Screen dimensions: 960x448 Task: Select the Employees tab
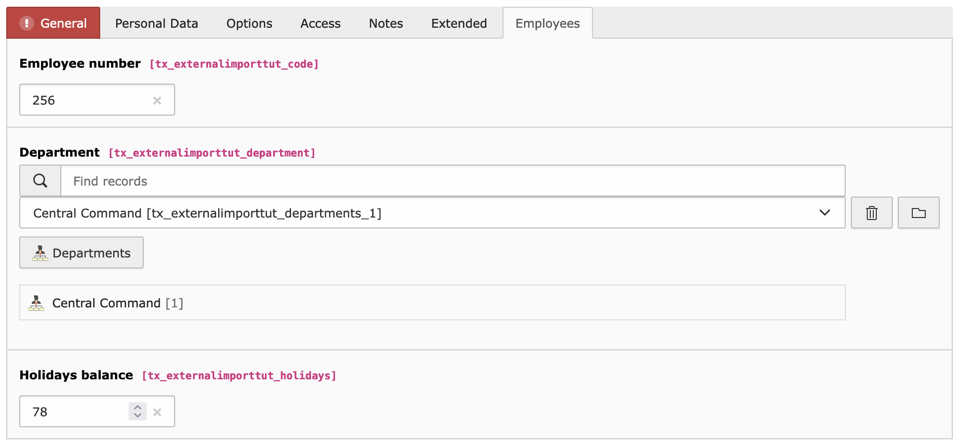[547, 23]
